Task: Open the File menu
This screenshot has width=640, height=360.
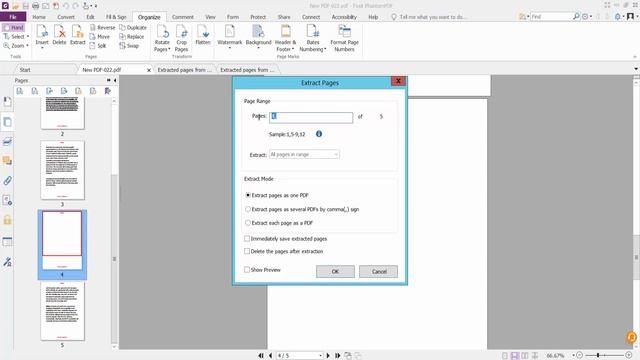Action: click(x=13, y=17)
